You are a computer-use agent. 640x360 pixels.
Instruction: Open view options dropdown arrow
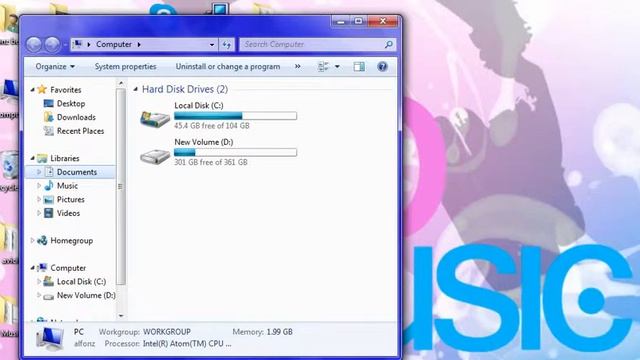pyautogui.click(x=337, y=67)
